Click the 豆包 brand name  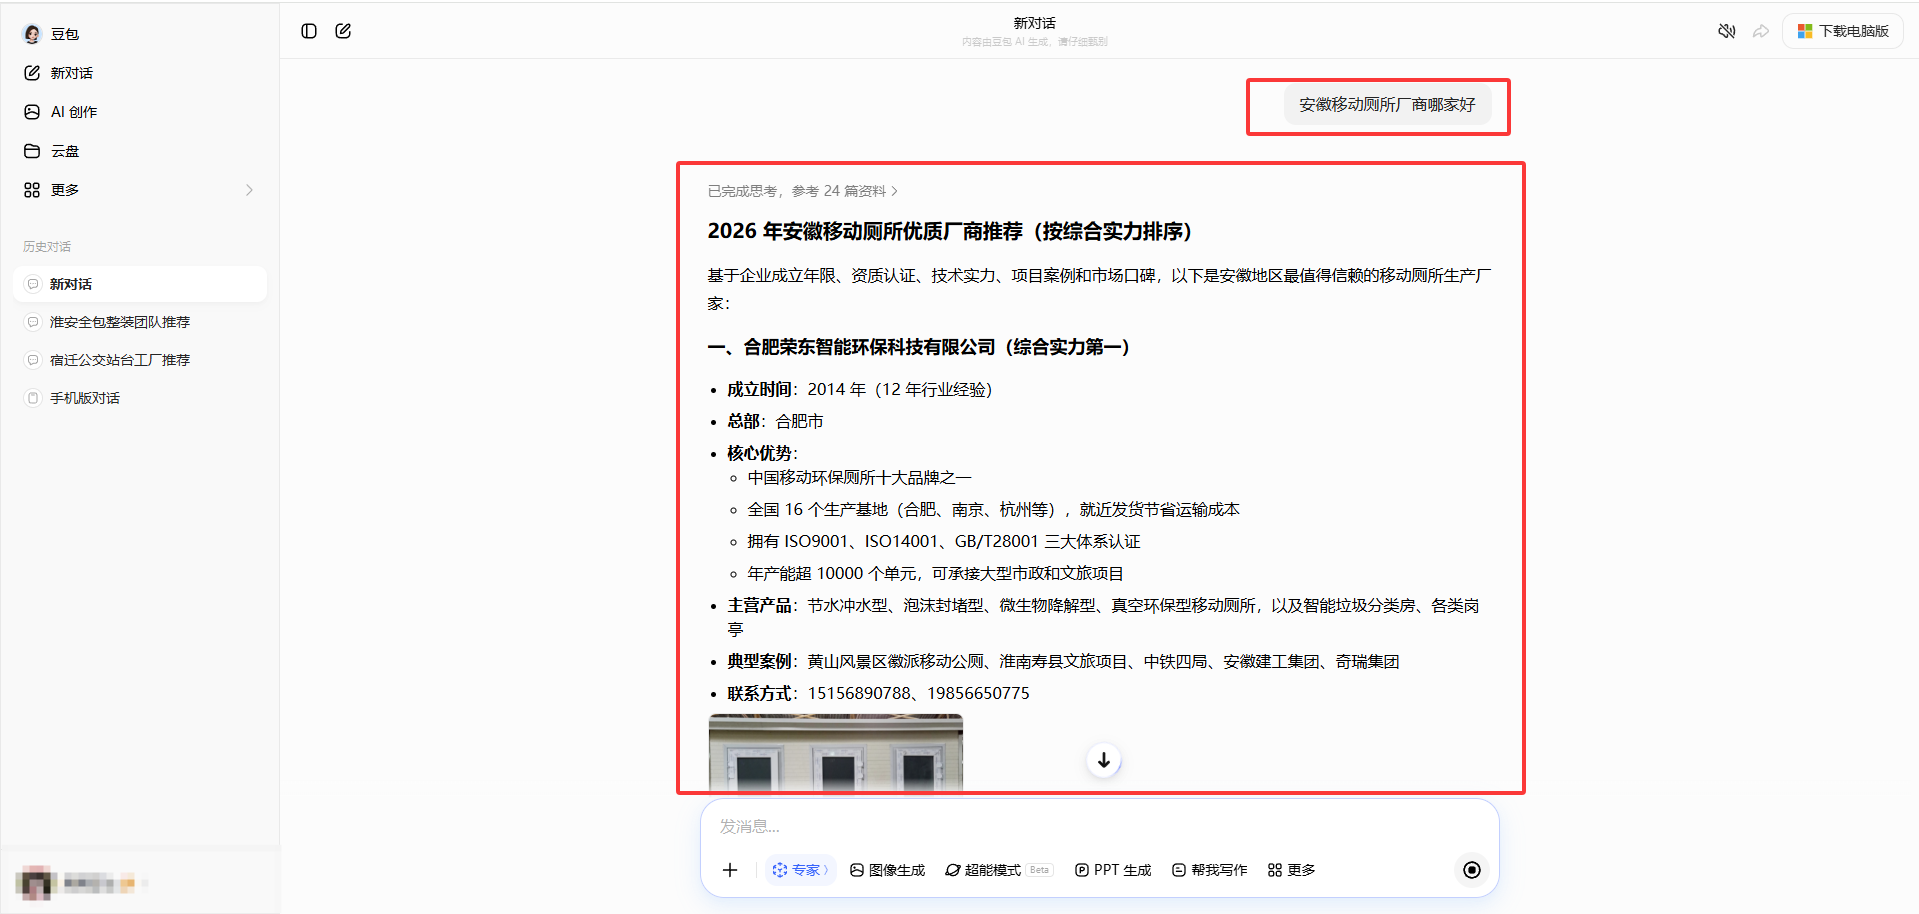[65, 34]
